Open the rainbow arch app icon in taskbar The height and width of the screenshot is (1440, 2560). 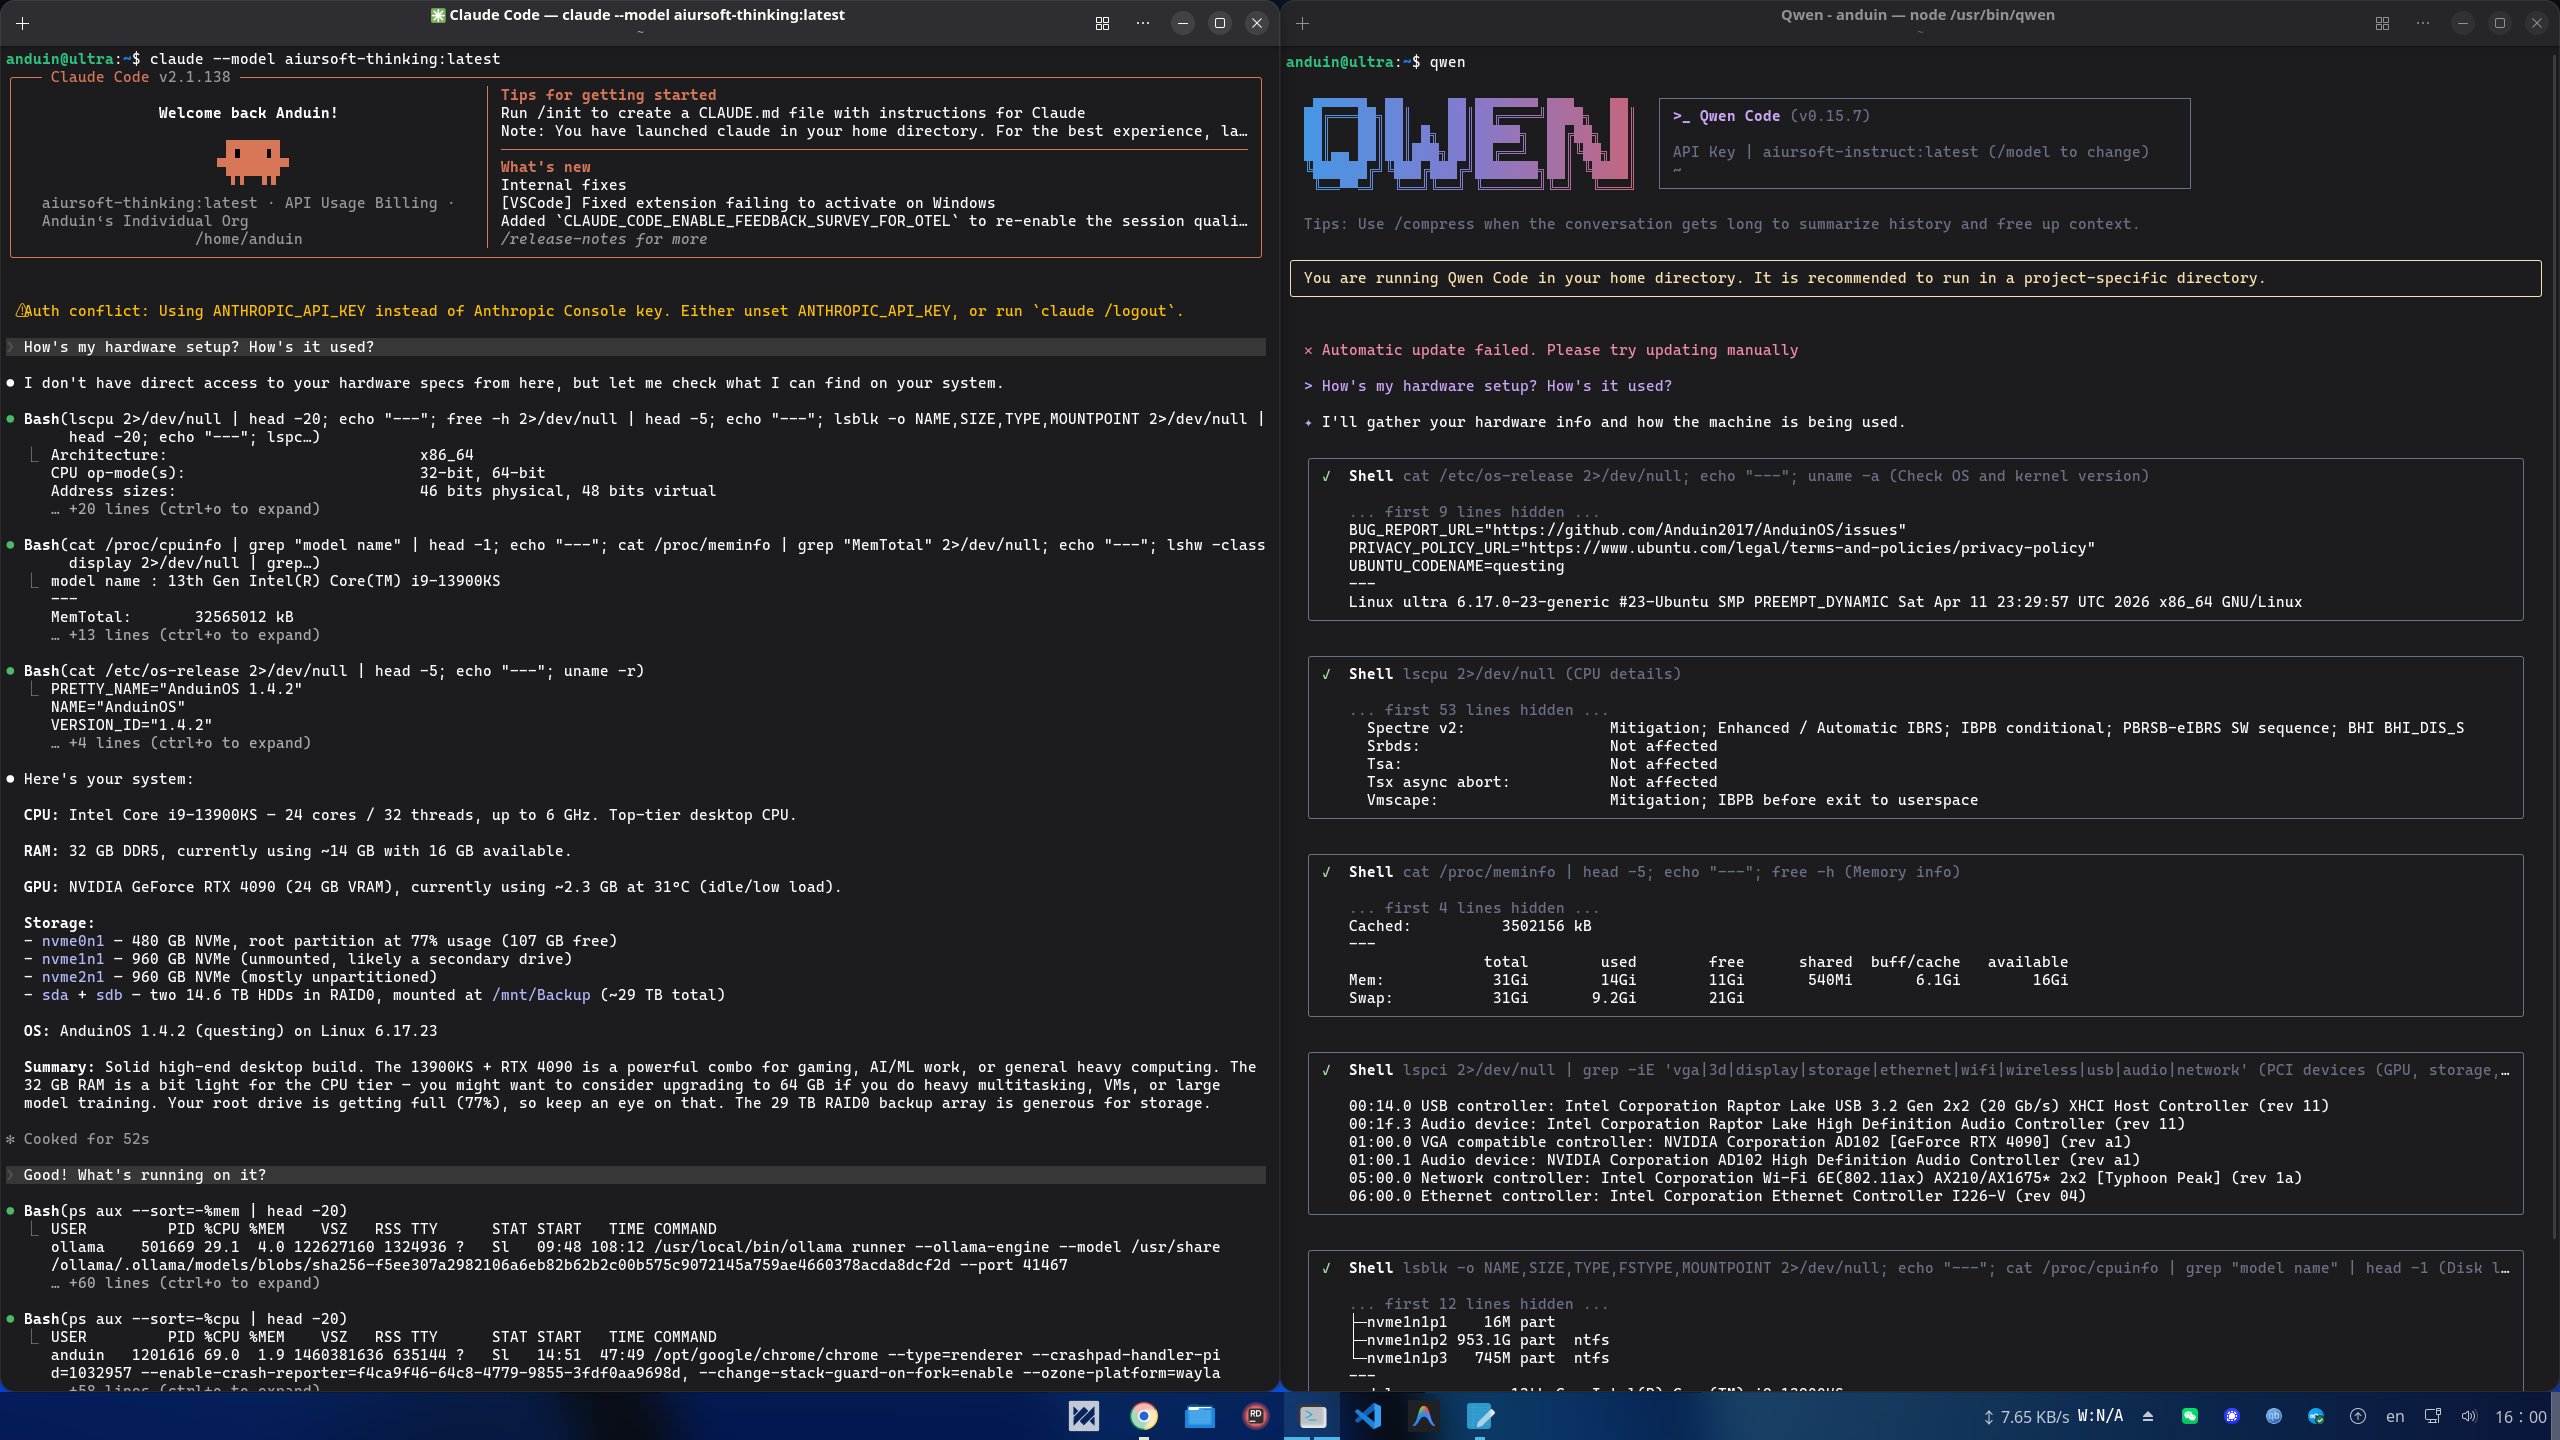(1424, 1416)
